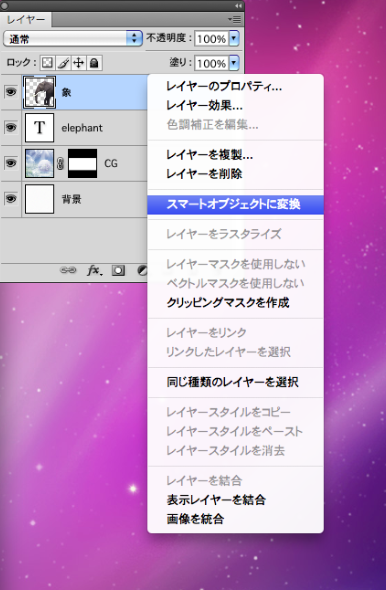Toggle visibility of the CG layer
386x590 pixels.
pyautogui.click(x=11, y=163)
